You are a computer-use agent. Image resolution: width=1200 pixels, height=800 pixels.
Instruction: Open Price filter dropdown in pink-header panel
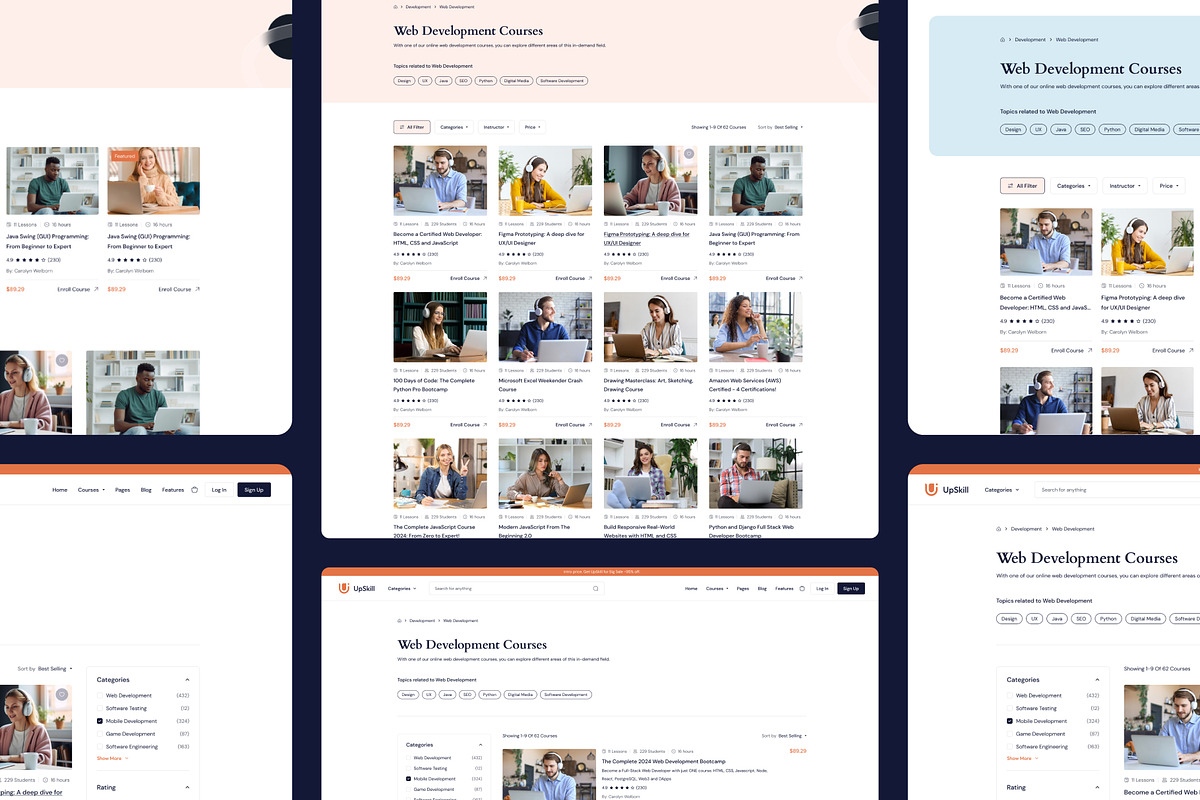[x=533, y=127]
